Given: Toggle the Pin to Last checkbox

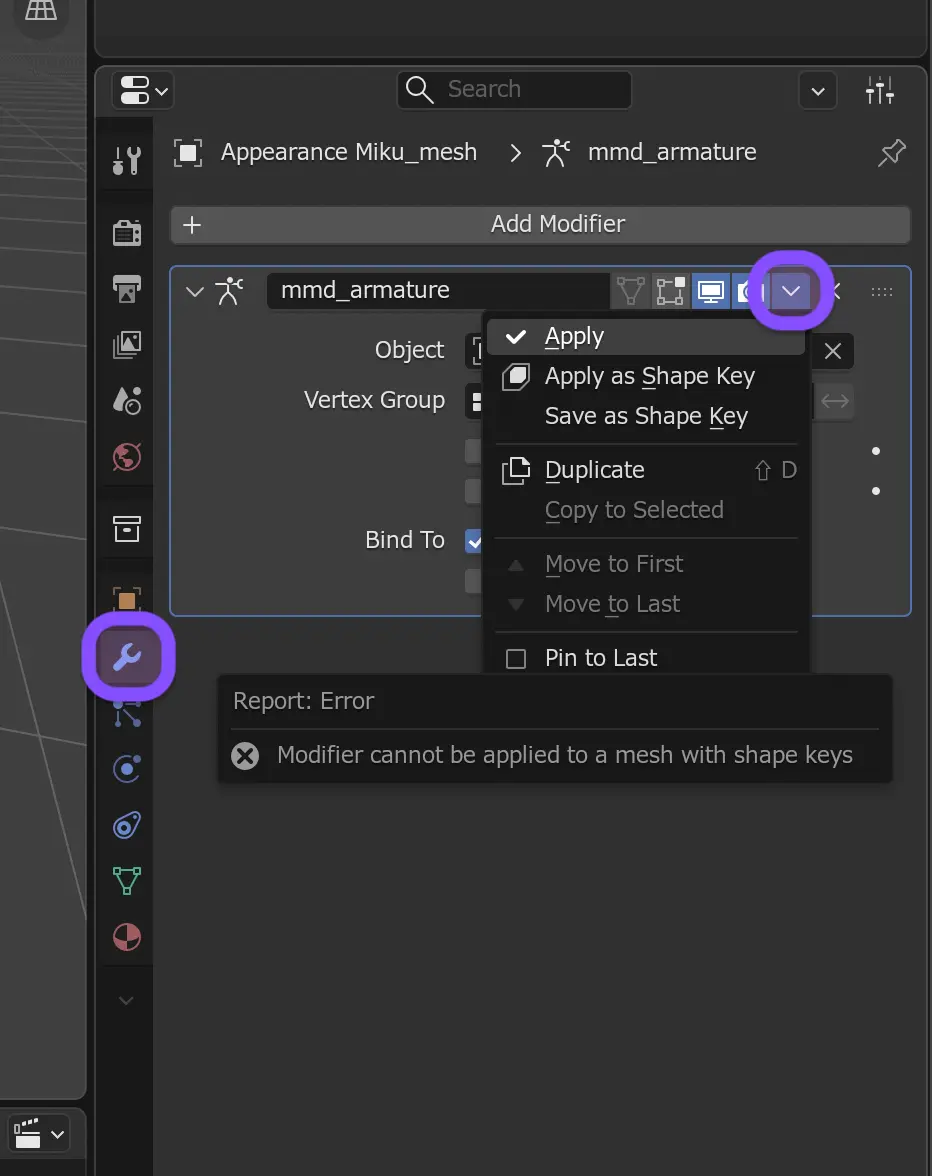Looking at the screenshot, I should [516, 658].
